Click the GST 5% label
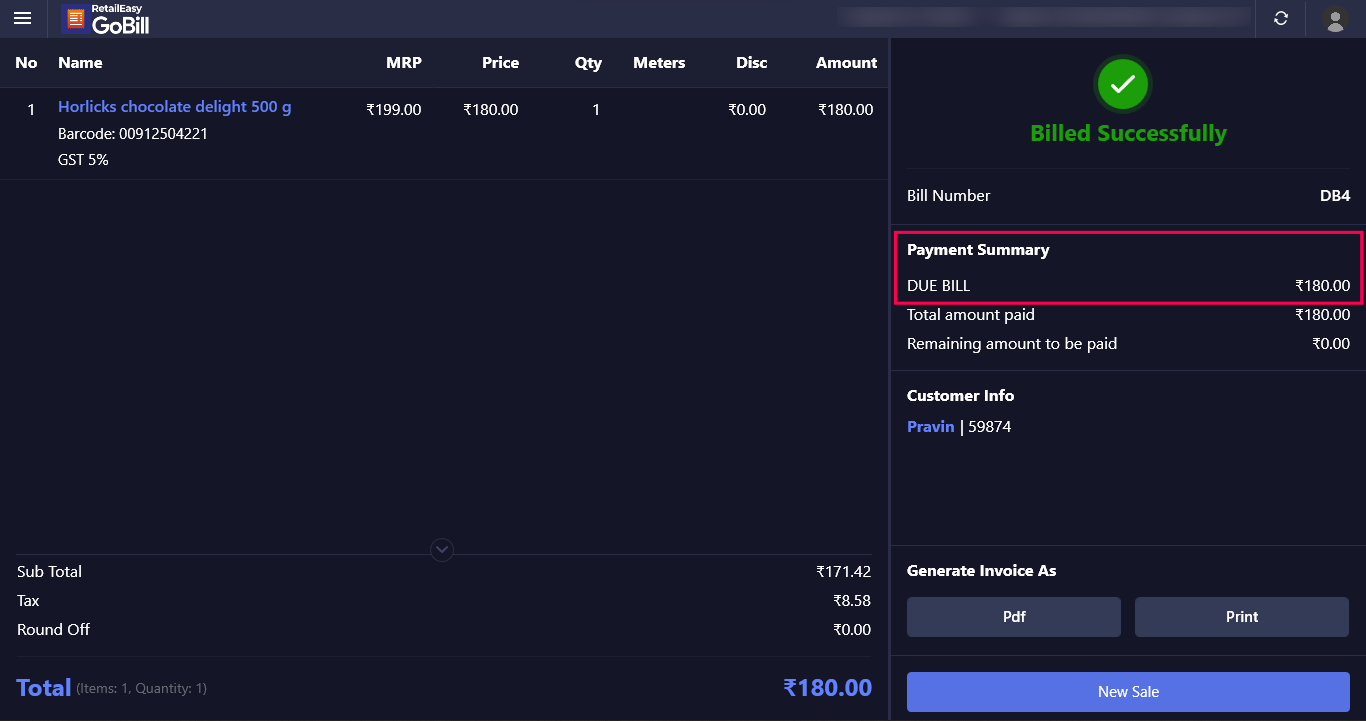Image resolution: width=1366 pixels, height=721 pixels. (83, 160)
